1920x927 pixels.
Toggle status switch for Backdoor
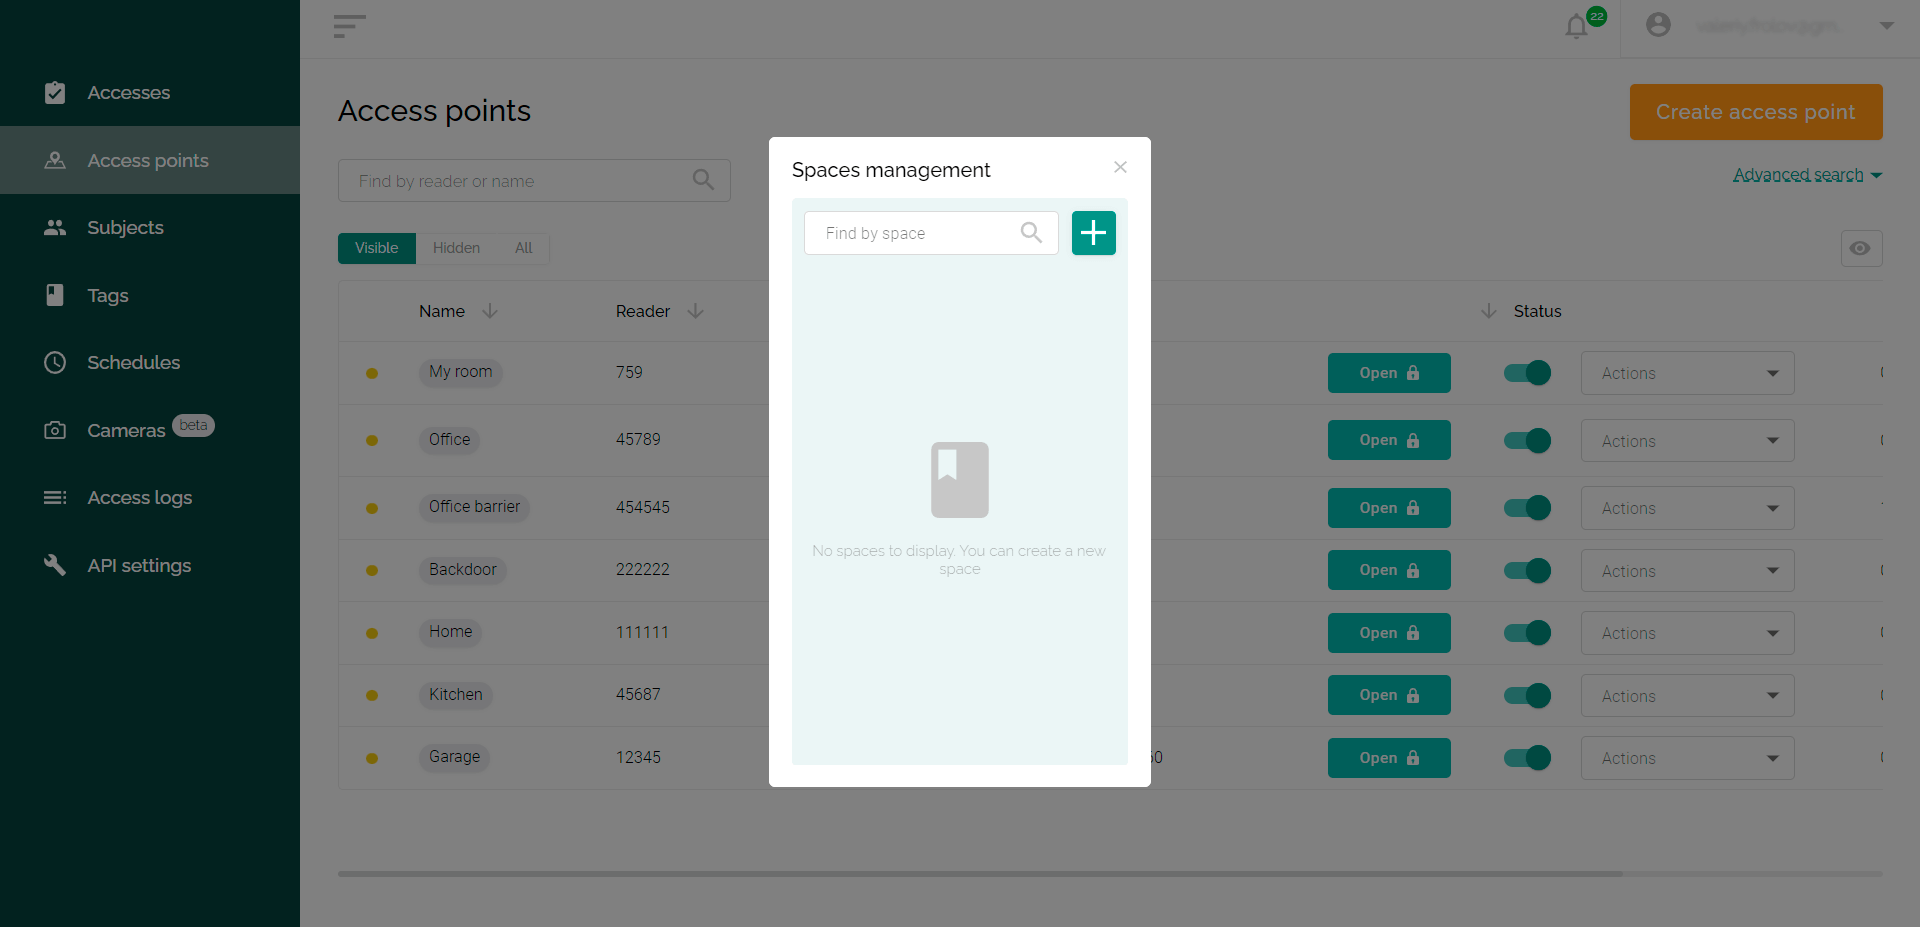1527,570
